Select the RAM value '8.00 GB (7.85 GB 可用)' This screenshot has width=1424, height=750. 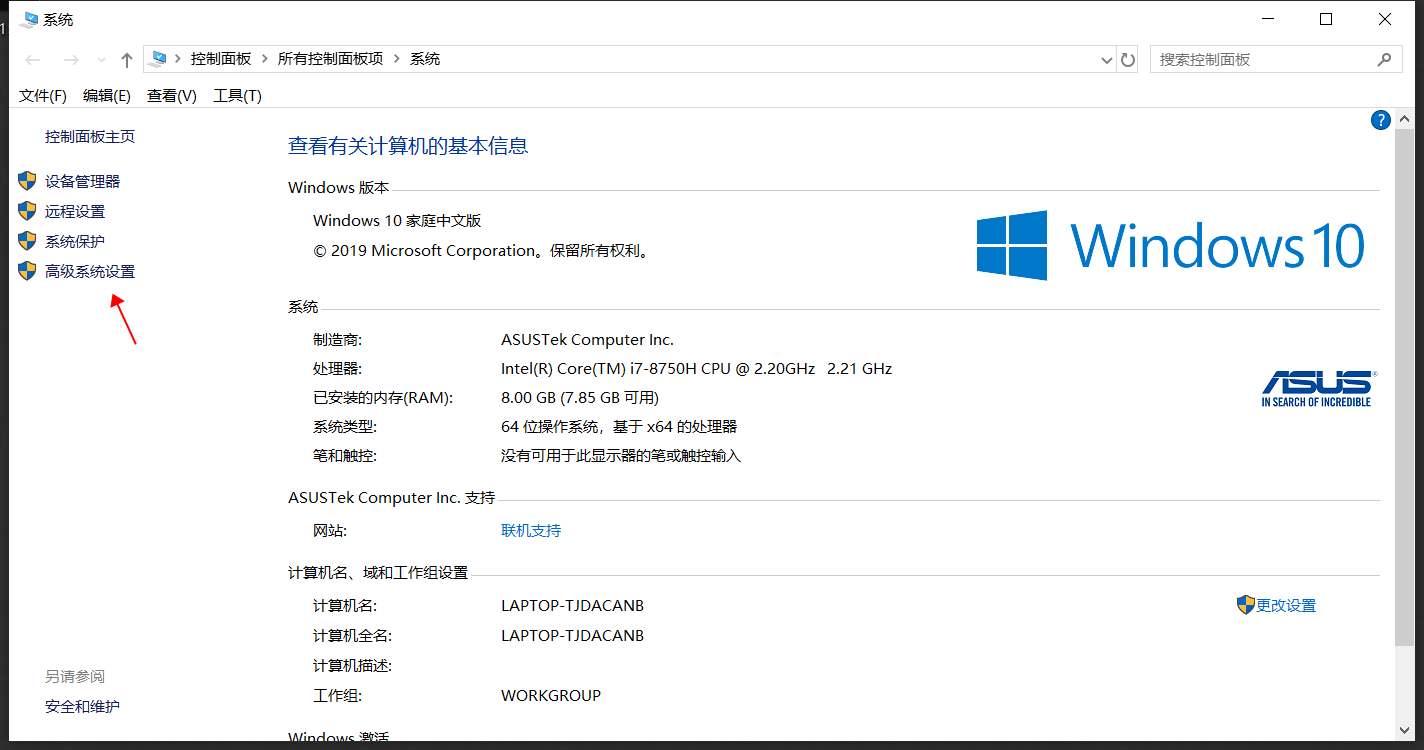[x=580, y=397]
